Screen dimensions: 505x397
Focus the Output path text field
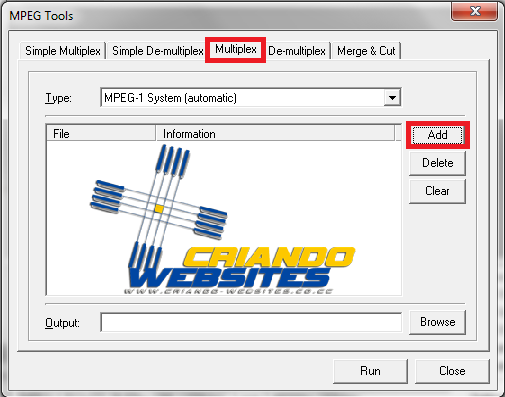pyautogui.click(x=251, y=322)
